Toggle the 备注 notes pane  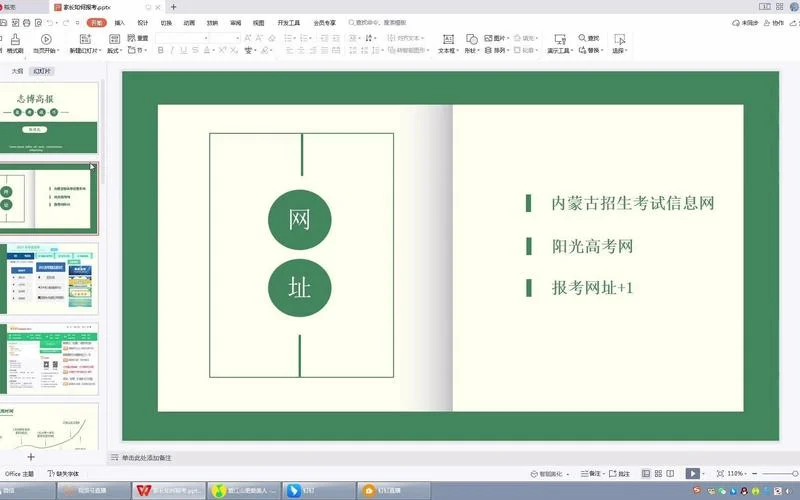point(591,474)
